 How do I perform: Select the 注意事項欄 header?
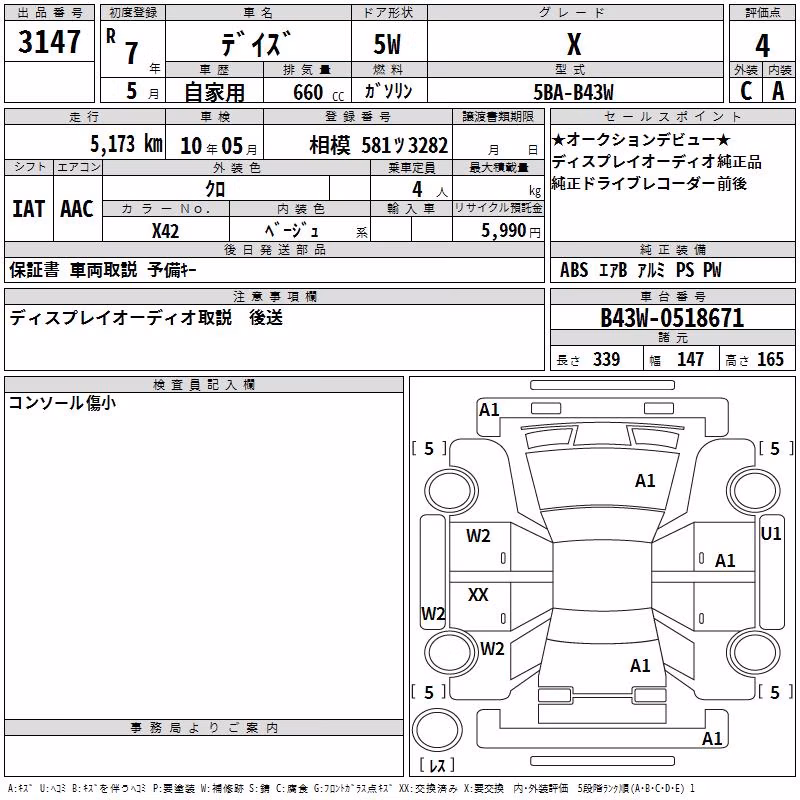pos(274,296)
